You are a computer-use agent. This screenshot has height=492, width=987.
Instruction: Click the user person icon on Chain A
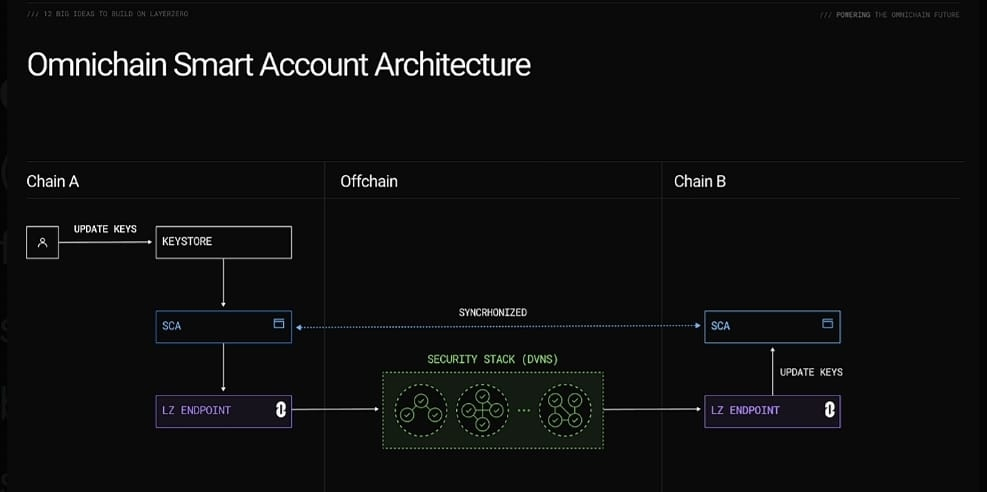pos(42,242)
